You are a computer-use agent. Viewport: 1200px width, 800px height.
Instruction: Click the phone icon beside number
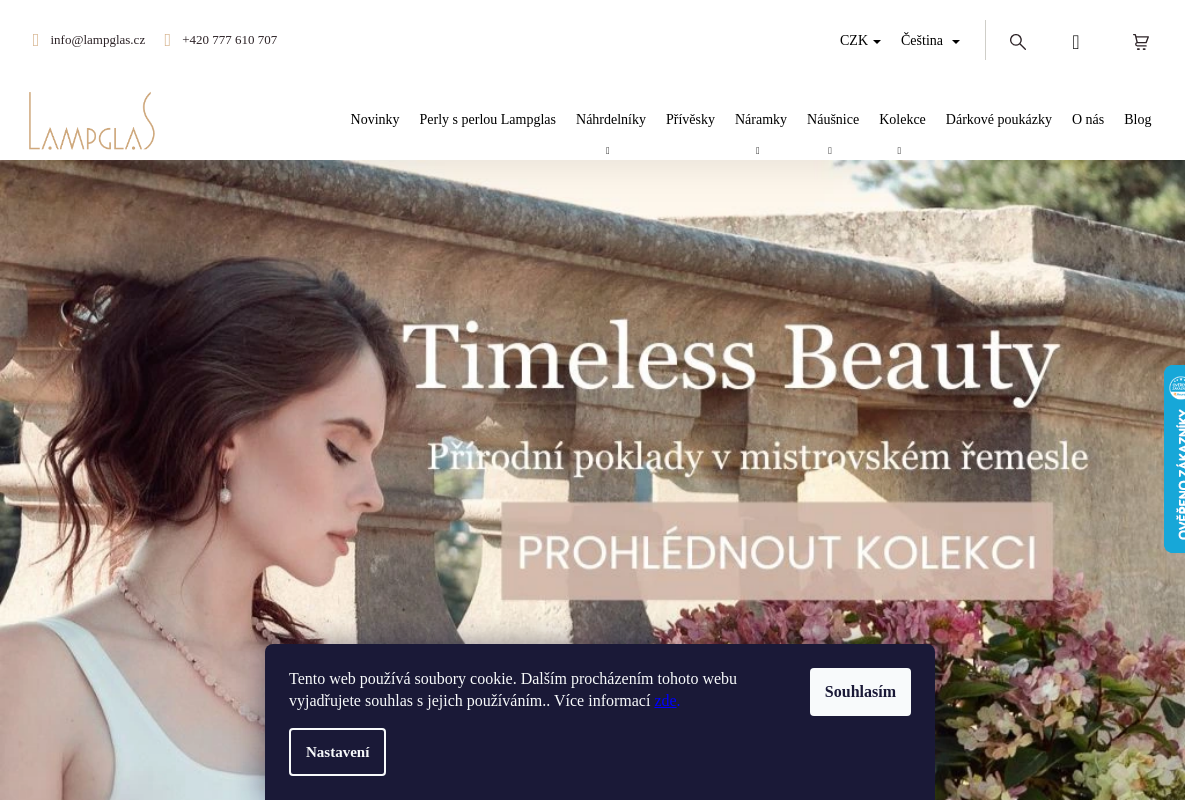(168, 40)
